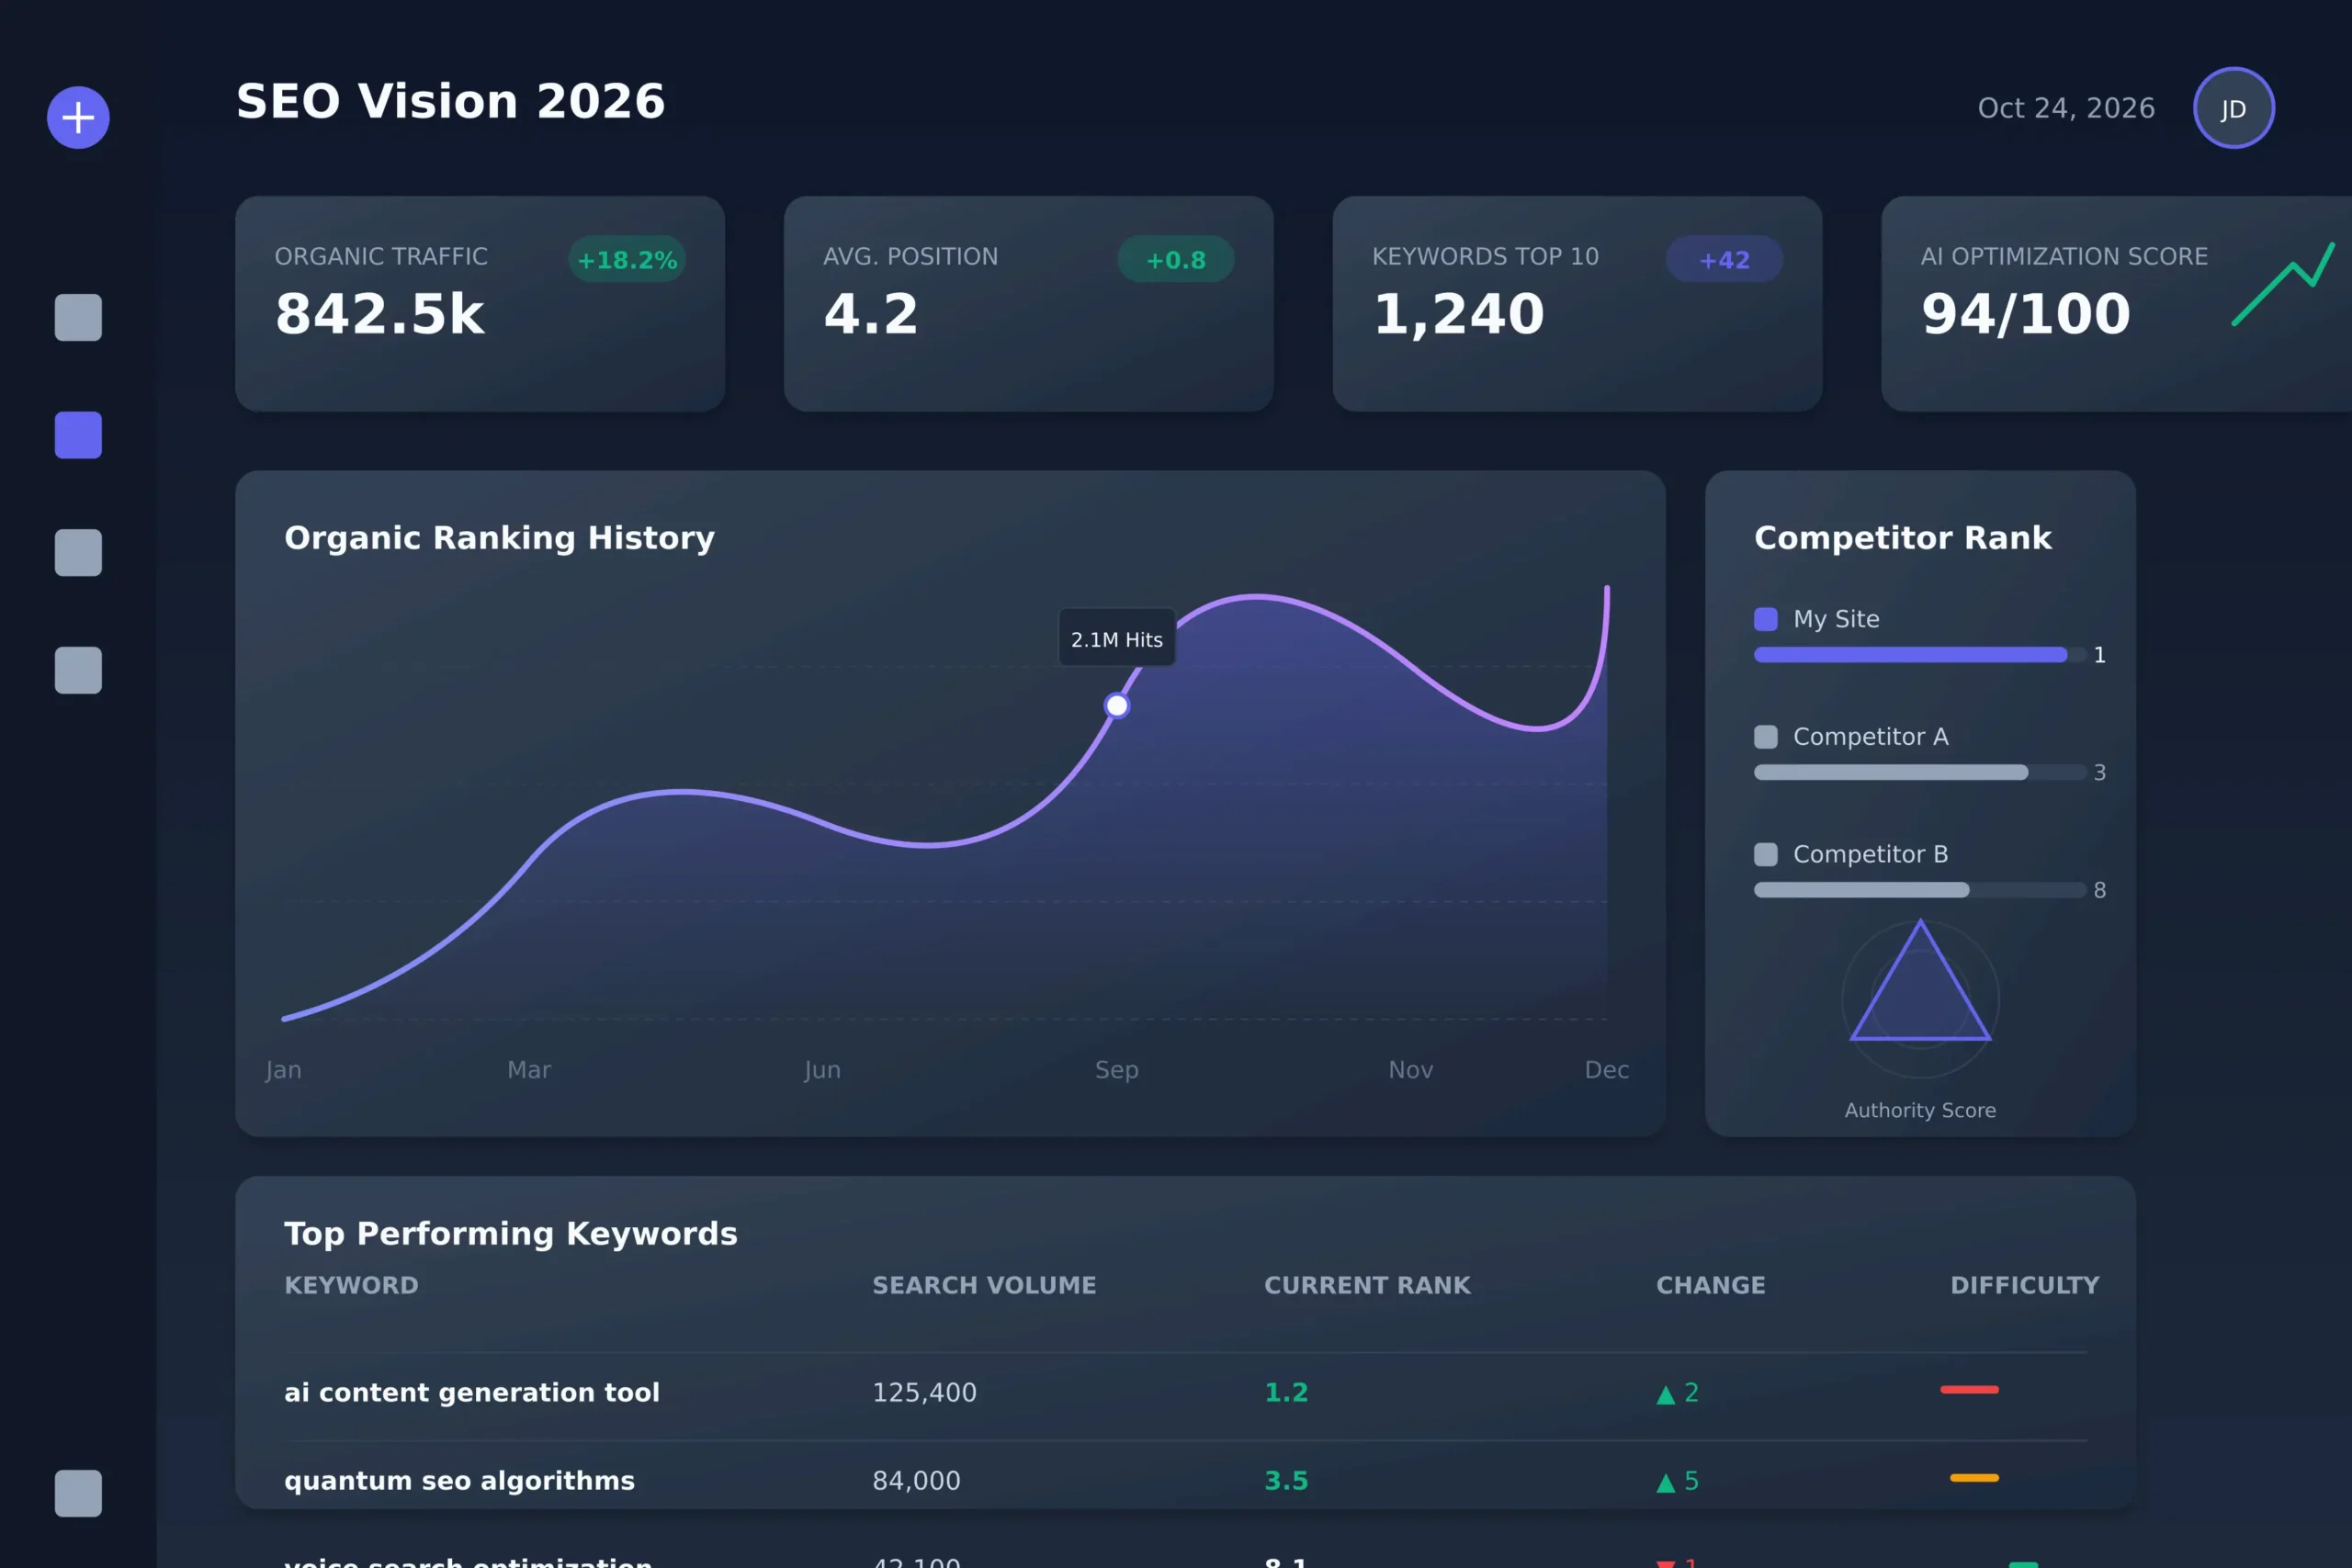
Task: Click the 1,240 keywords value
Action: 1458,314
